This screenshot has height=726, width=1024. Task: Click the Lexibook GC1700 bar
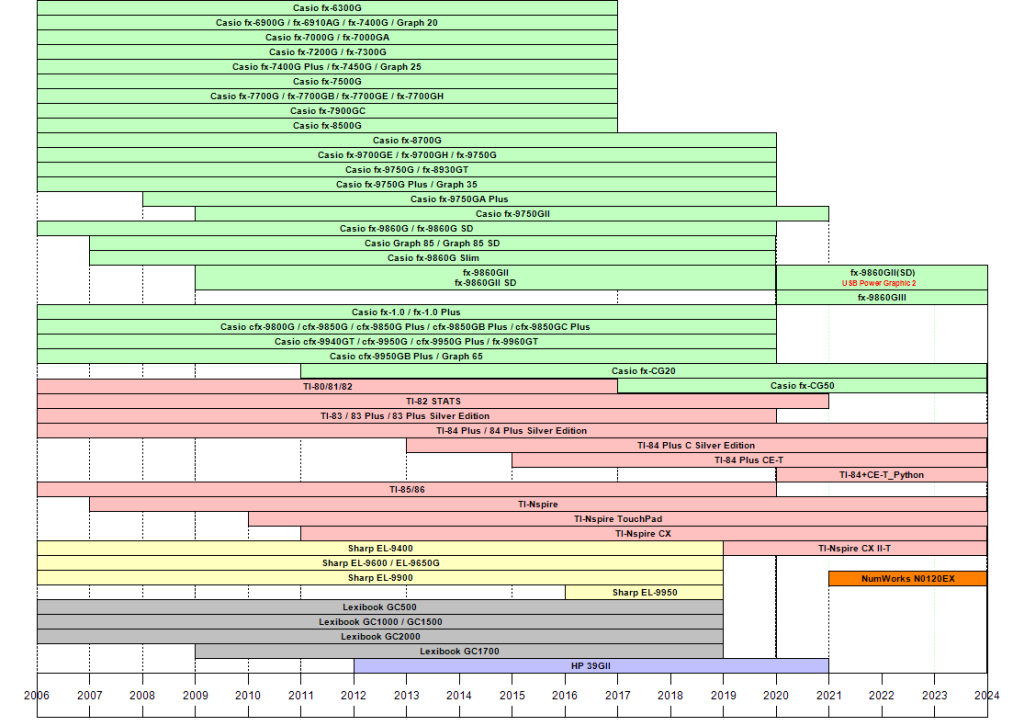click(x=459, y=651)
